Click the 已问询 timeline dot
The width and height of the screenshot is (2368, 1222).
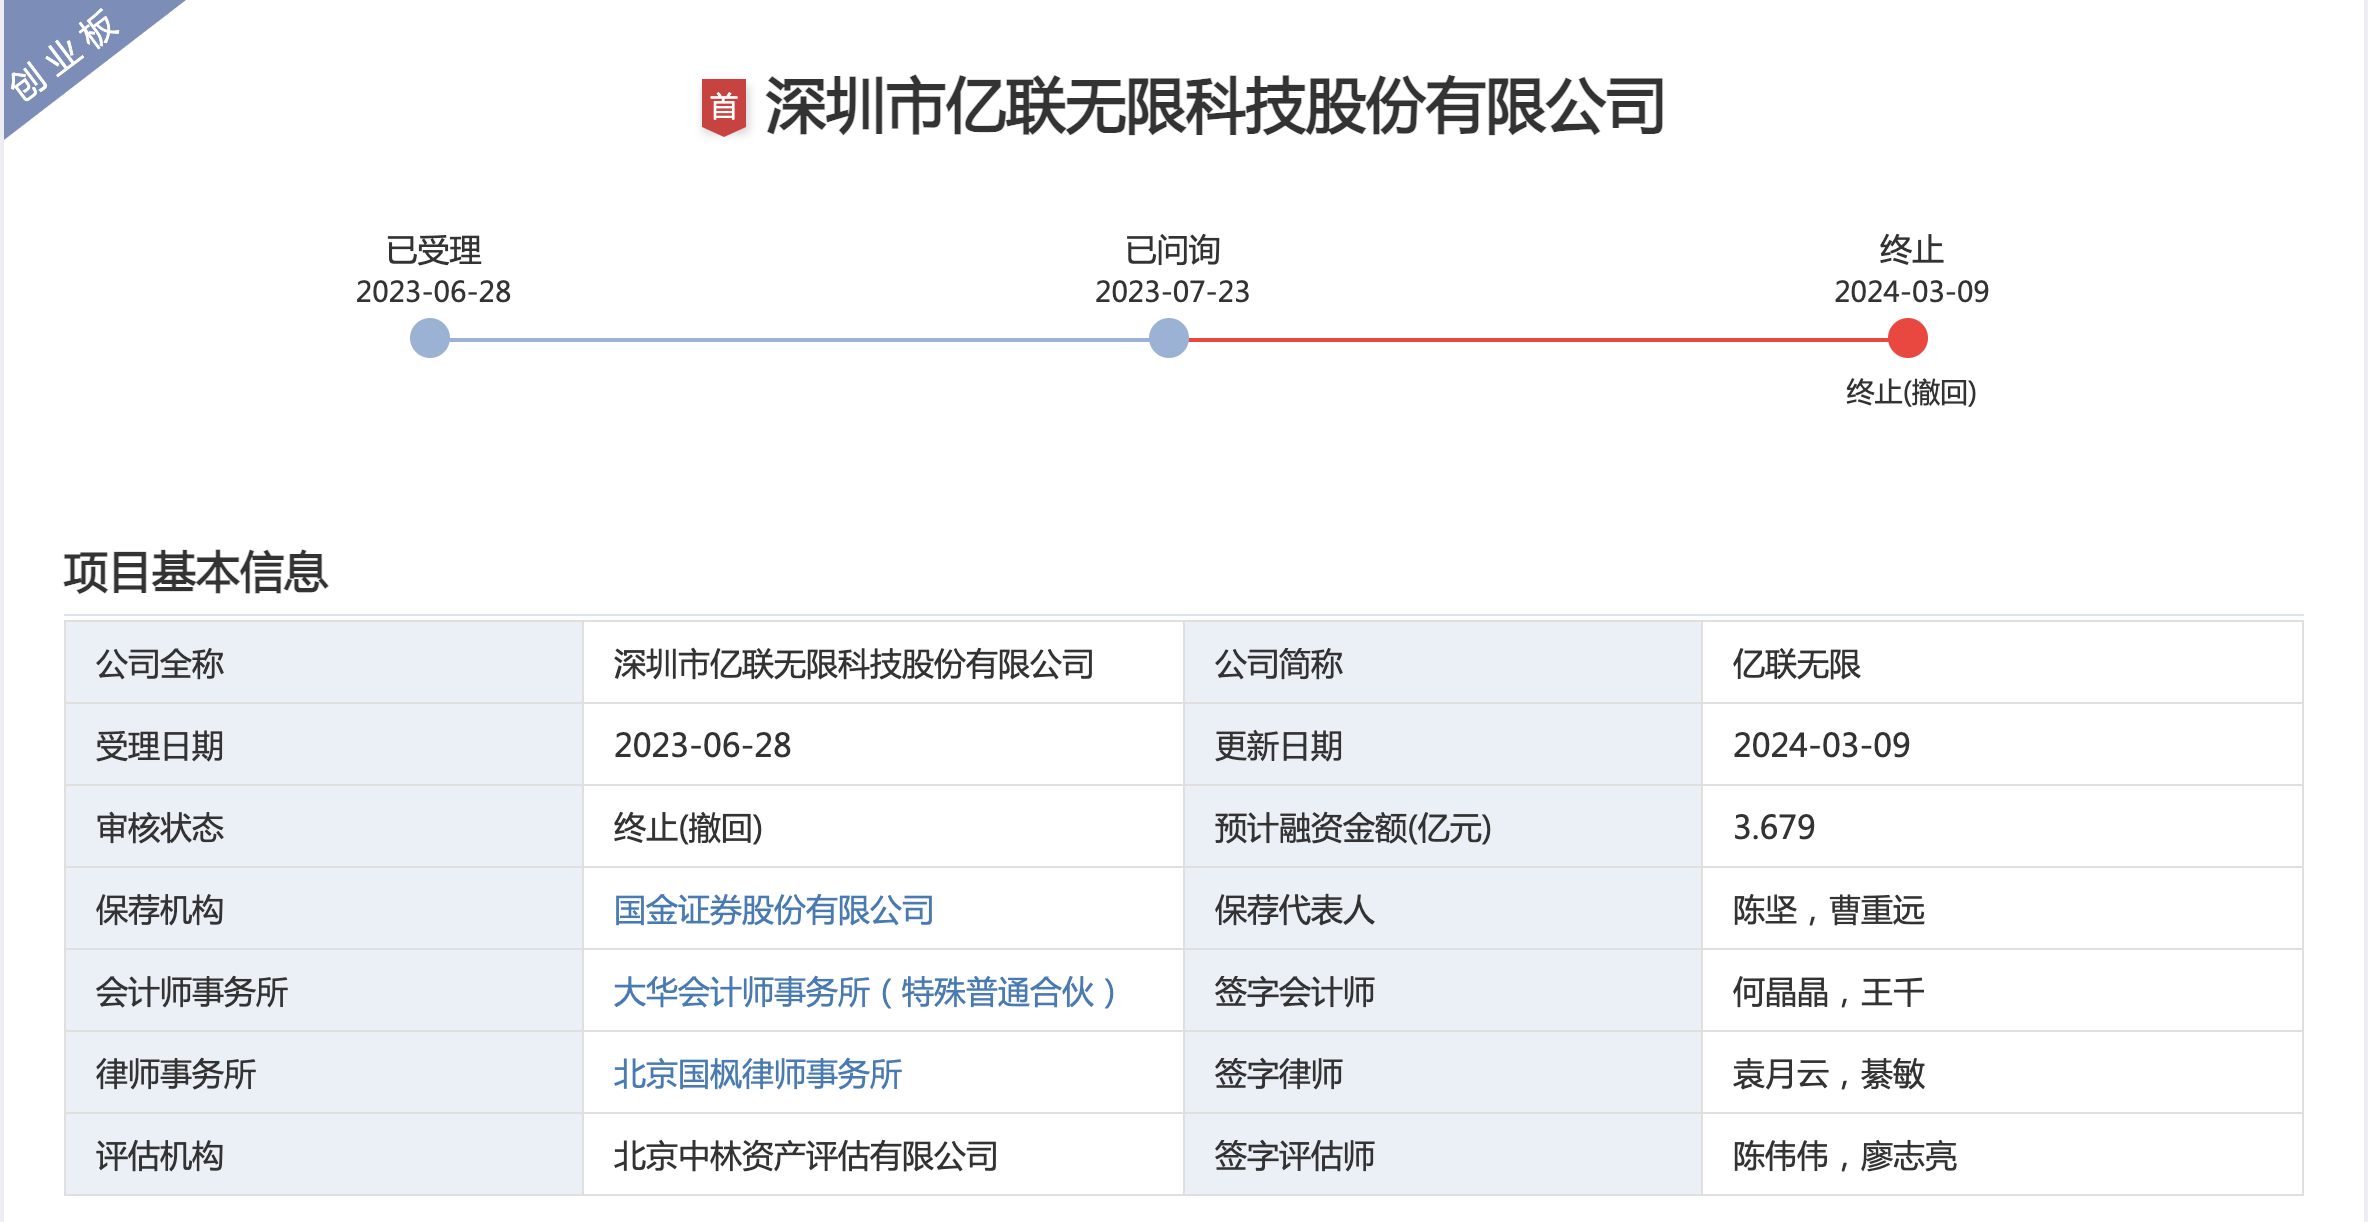coord(1168,338)
